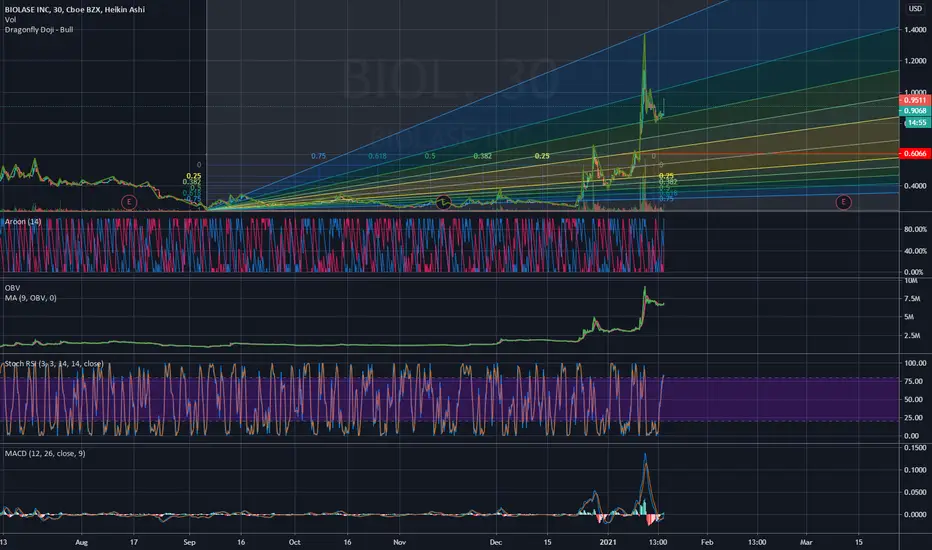Viewport: 932px width, 550px height.
Task: Click 40.00% on the Aroon scale
Action: coord(915,251)
